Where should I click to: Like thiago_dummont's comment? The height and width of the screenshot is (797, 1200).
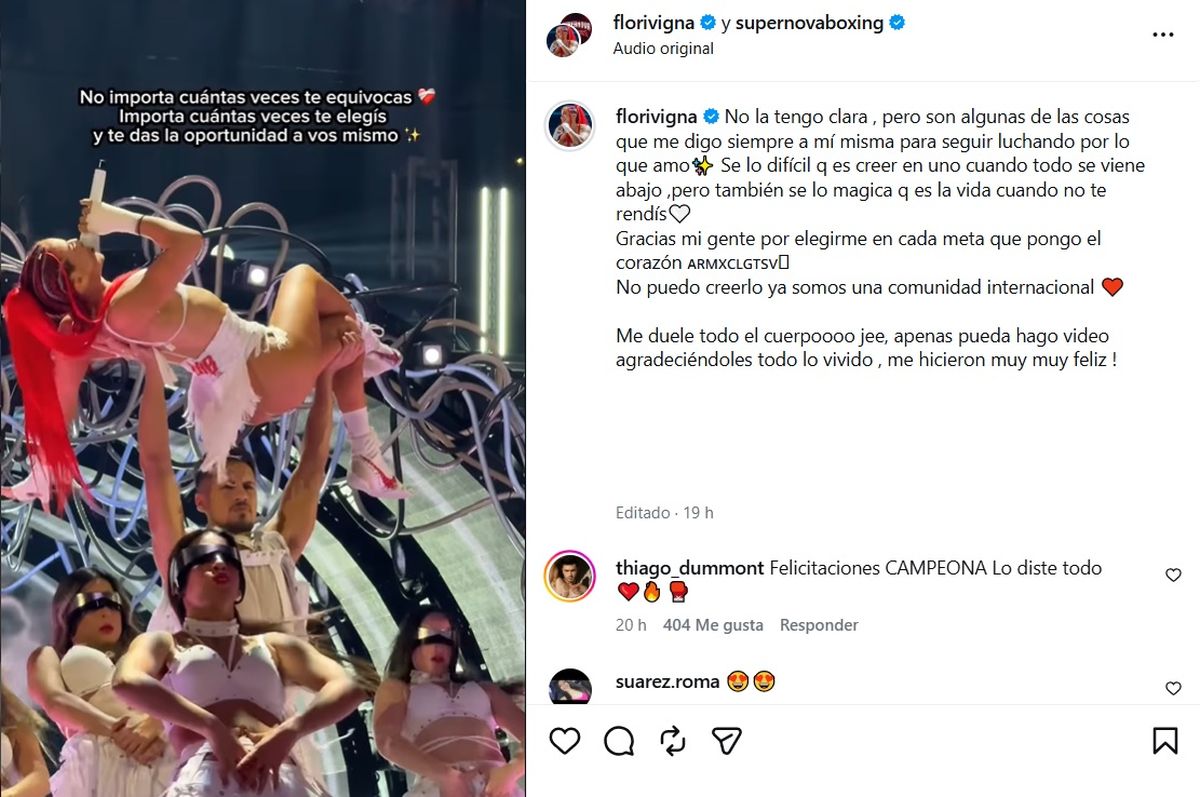coord(1174,575)
